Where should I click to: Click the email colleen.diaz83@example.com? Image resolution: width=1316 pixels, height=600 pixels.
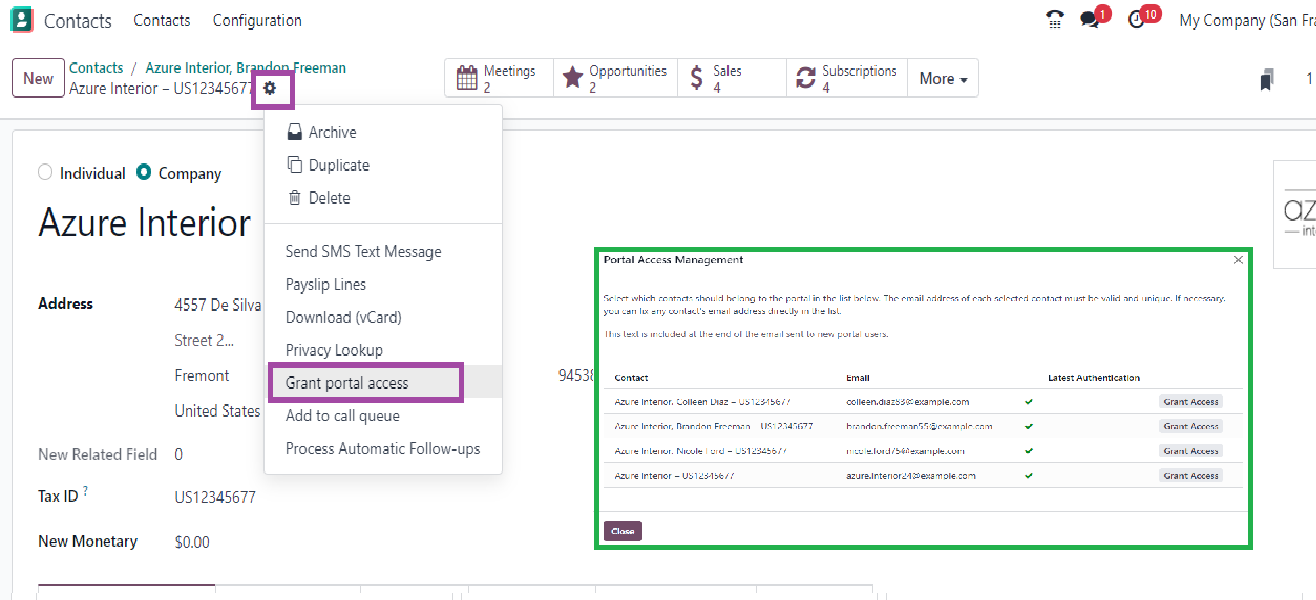[907, 402]
